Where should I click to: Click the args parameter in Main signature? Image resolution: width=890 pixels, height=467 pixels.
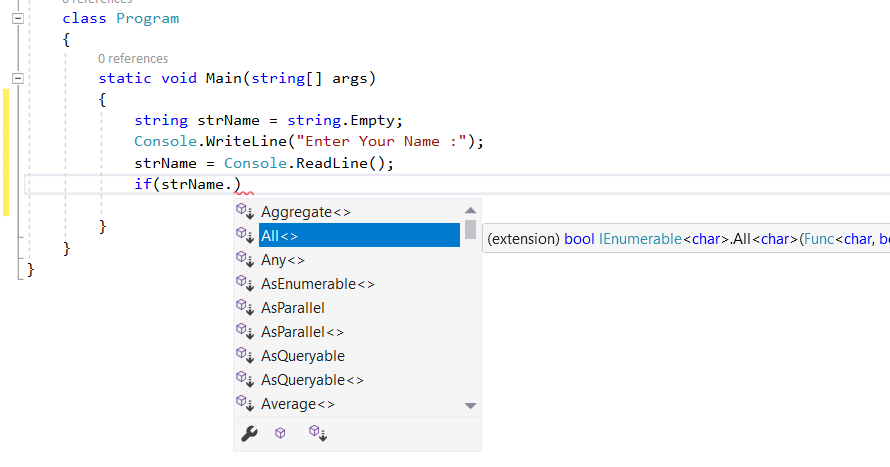[350, 78]
